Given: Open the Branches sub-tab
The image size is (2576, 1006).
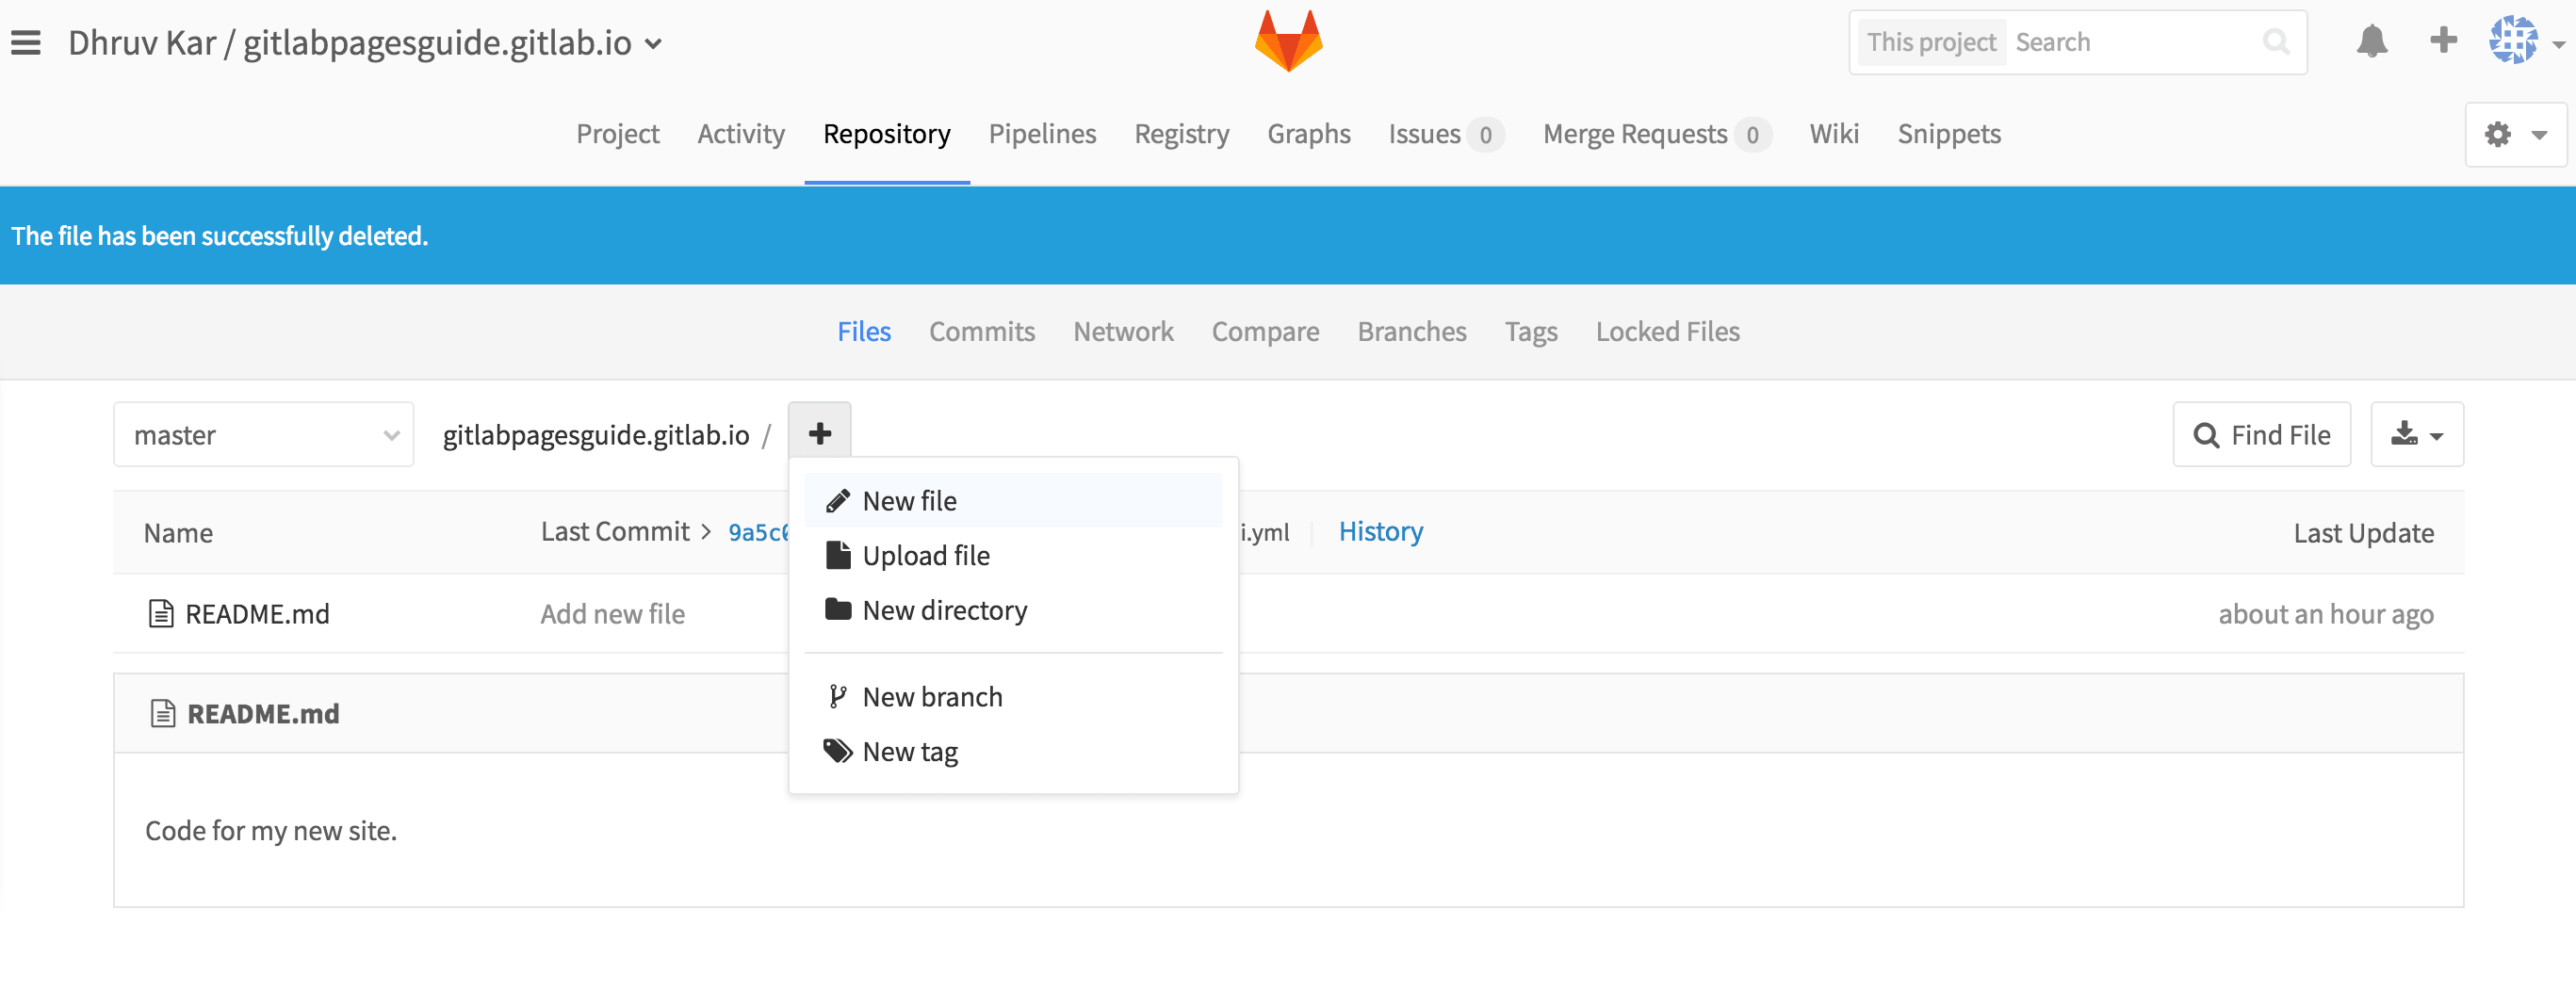Looking at the screenshot, I should [x=1411, y=331].
